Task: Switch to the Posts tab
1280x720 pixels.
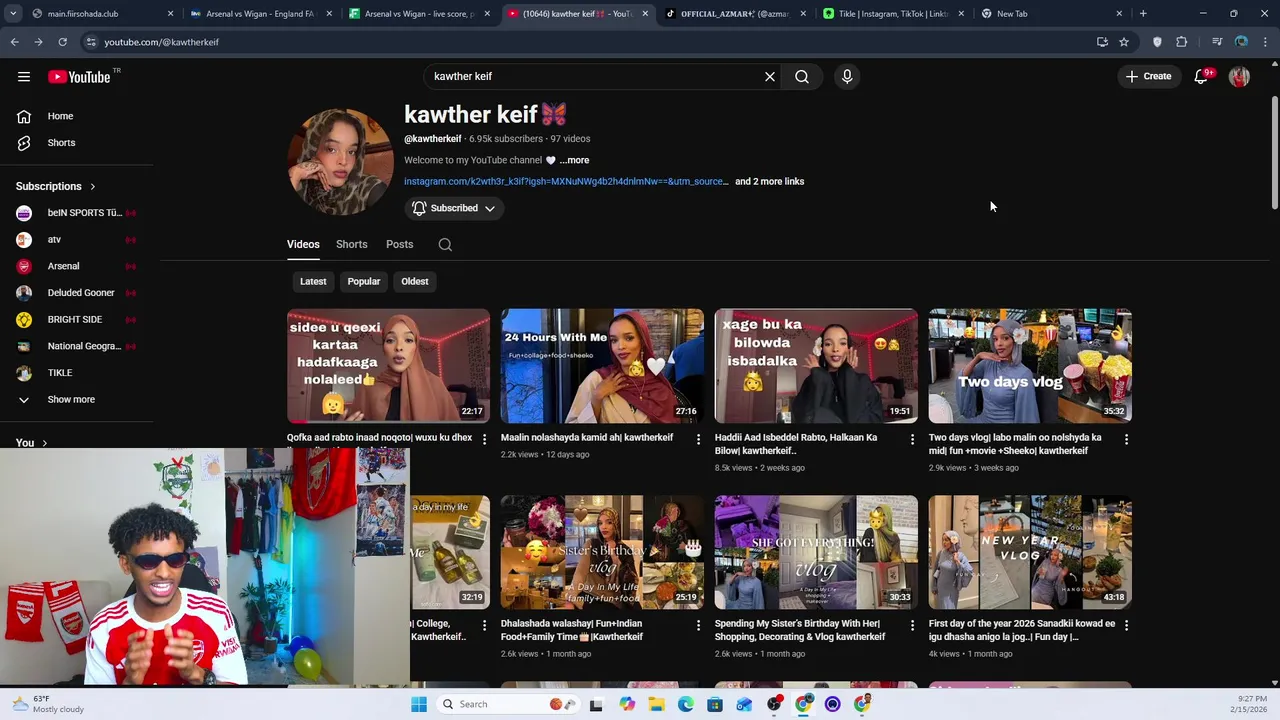Action: pyautogui.click(x=400, y=244)
